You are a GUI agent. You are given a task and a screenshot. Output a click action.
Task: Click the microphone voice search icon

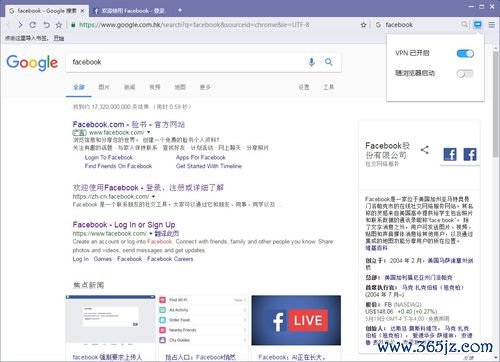click(x=311, y=62)
